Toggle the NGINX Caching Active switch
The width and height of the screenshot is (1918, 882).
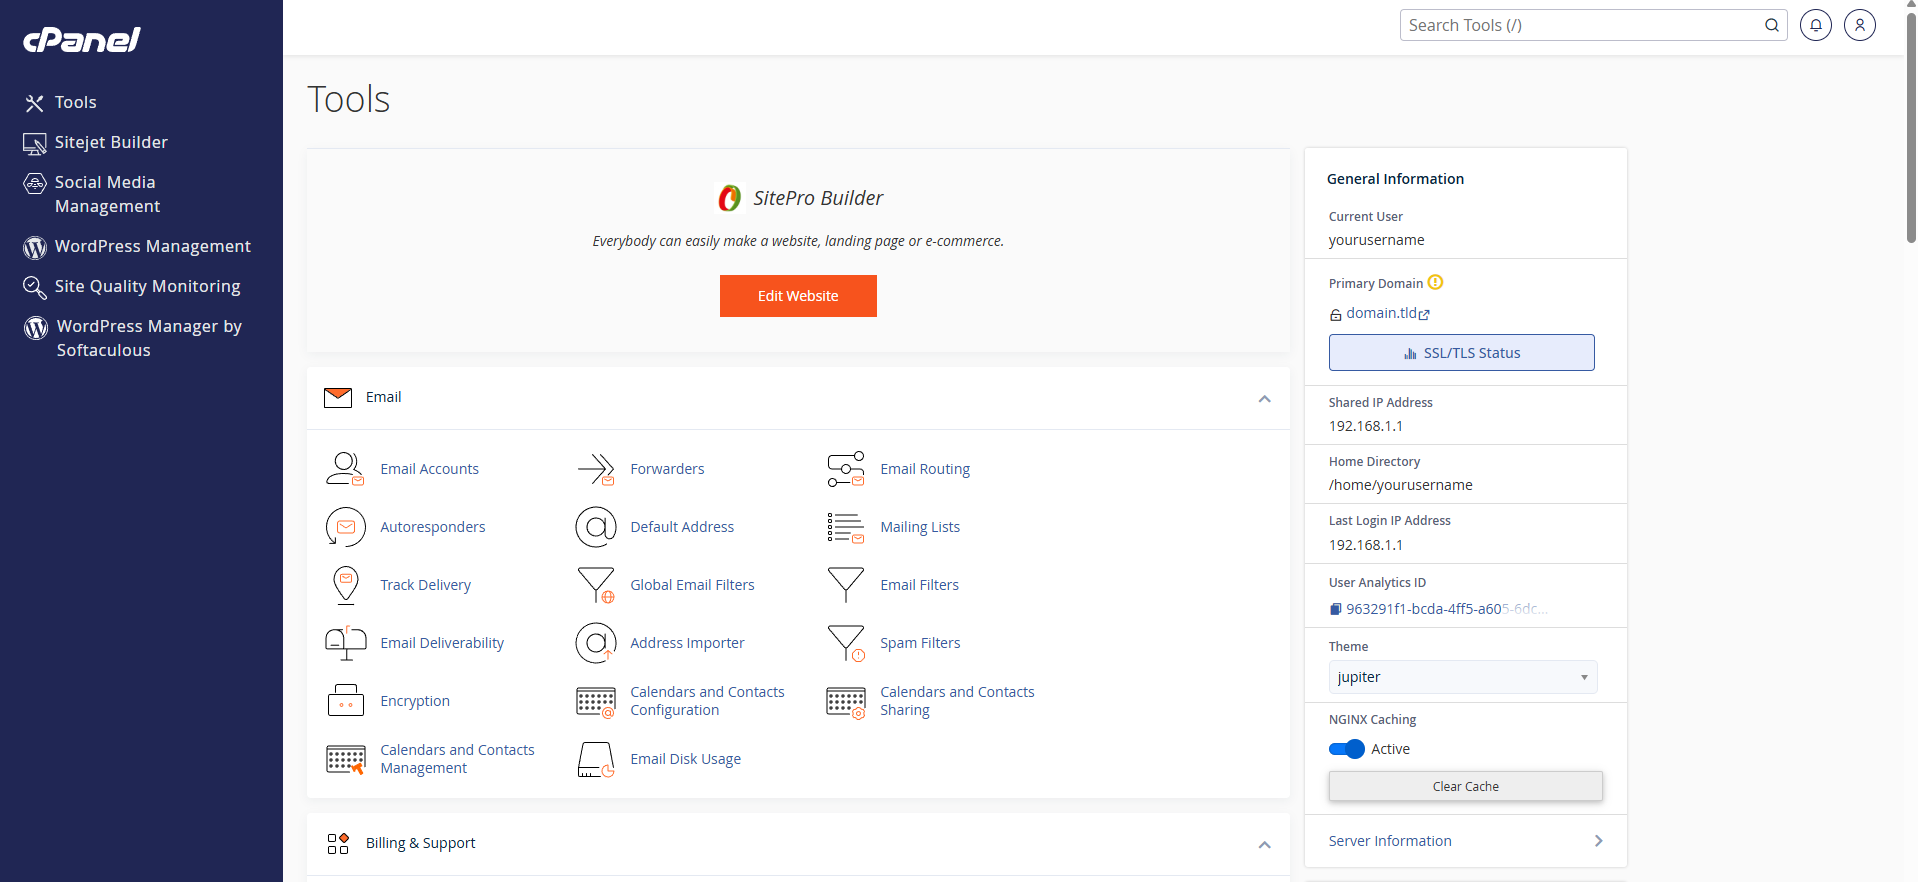pos(1346,749)
